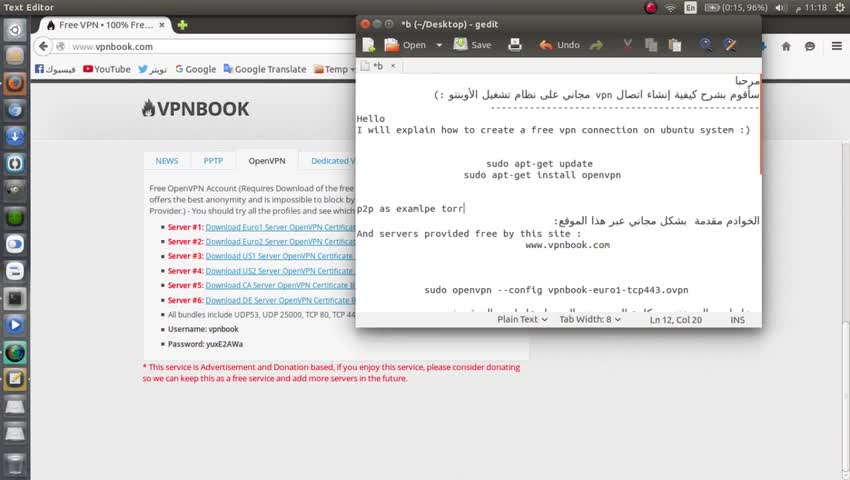
Task: Open Trash in the launcher
Action: click(x=15, y=465)
